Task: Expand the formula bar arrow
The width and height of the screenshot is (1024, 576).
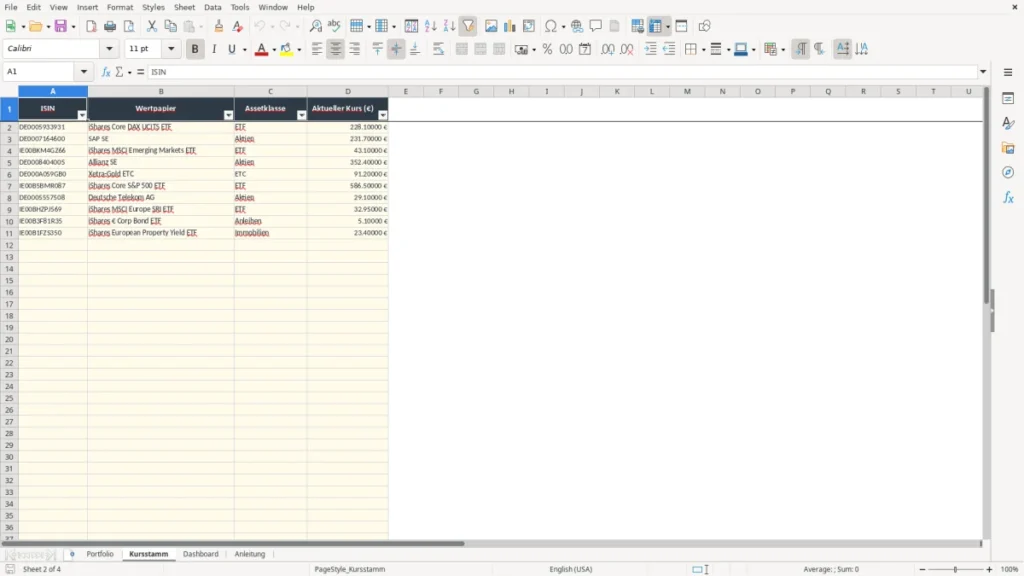Action: 983,72
